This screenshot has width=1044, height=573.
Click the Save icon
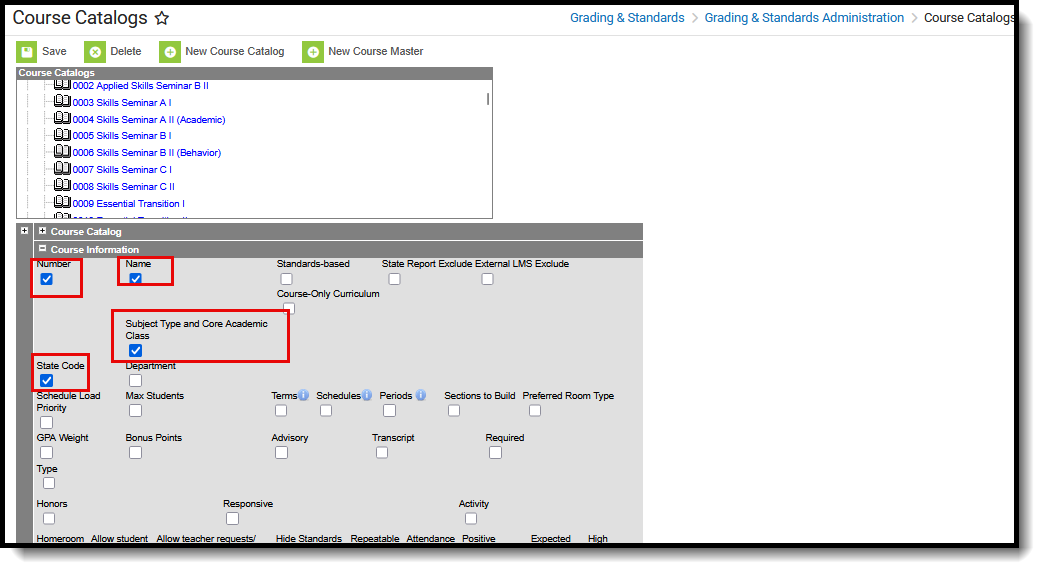(x=27, y=52)
